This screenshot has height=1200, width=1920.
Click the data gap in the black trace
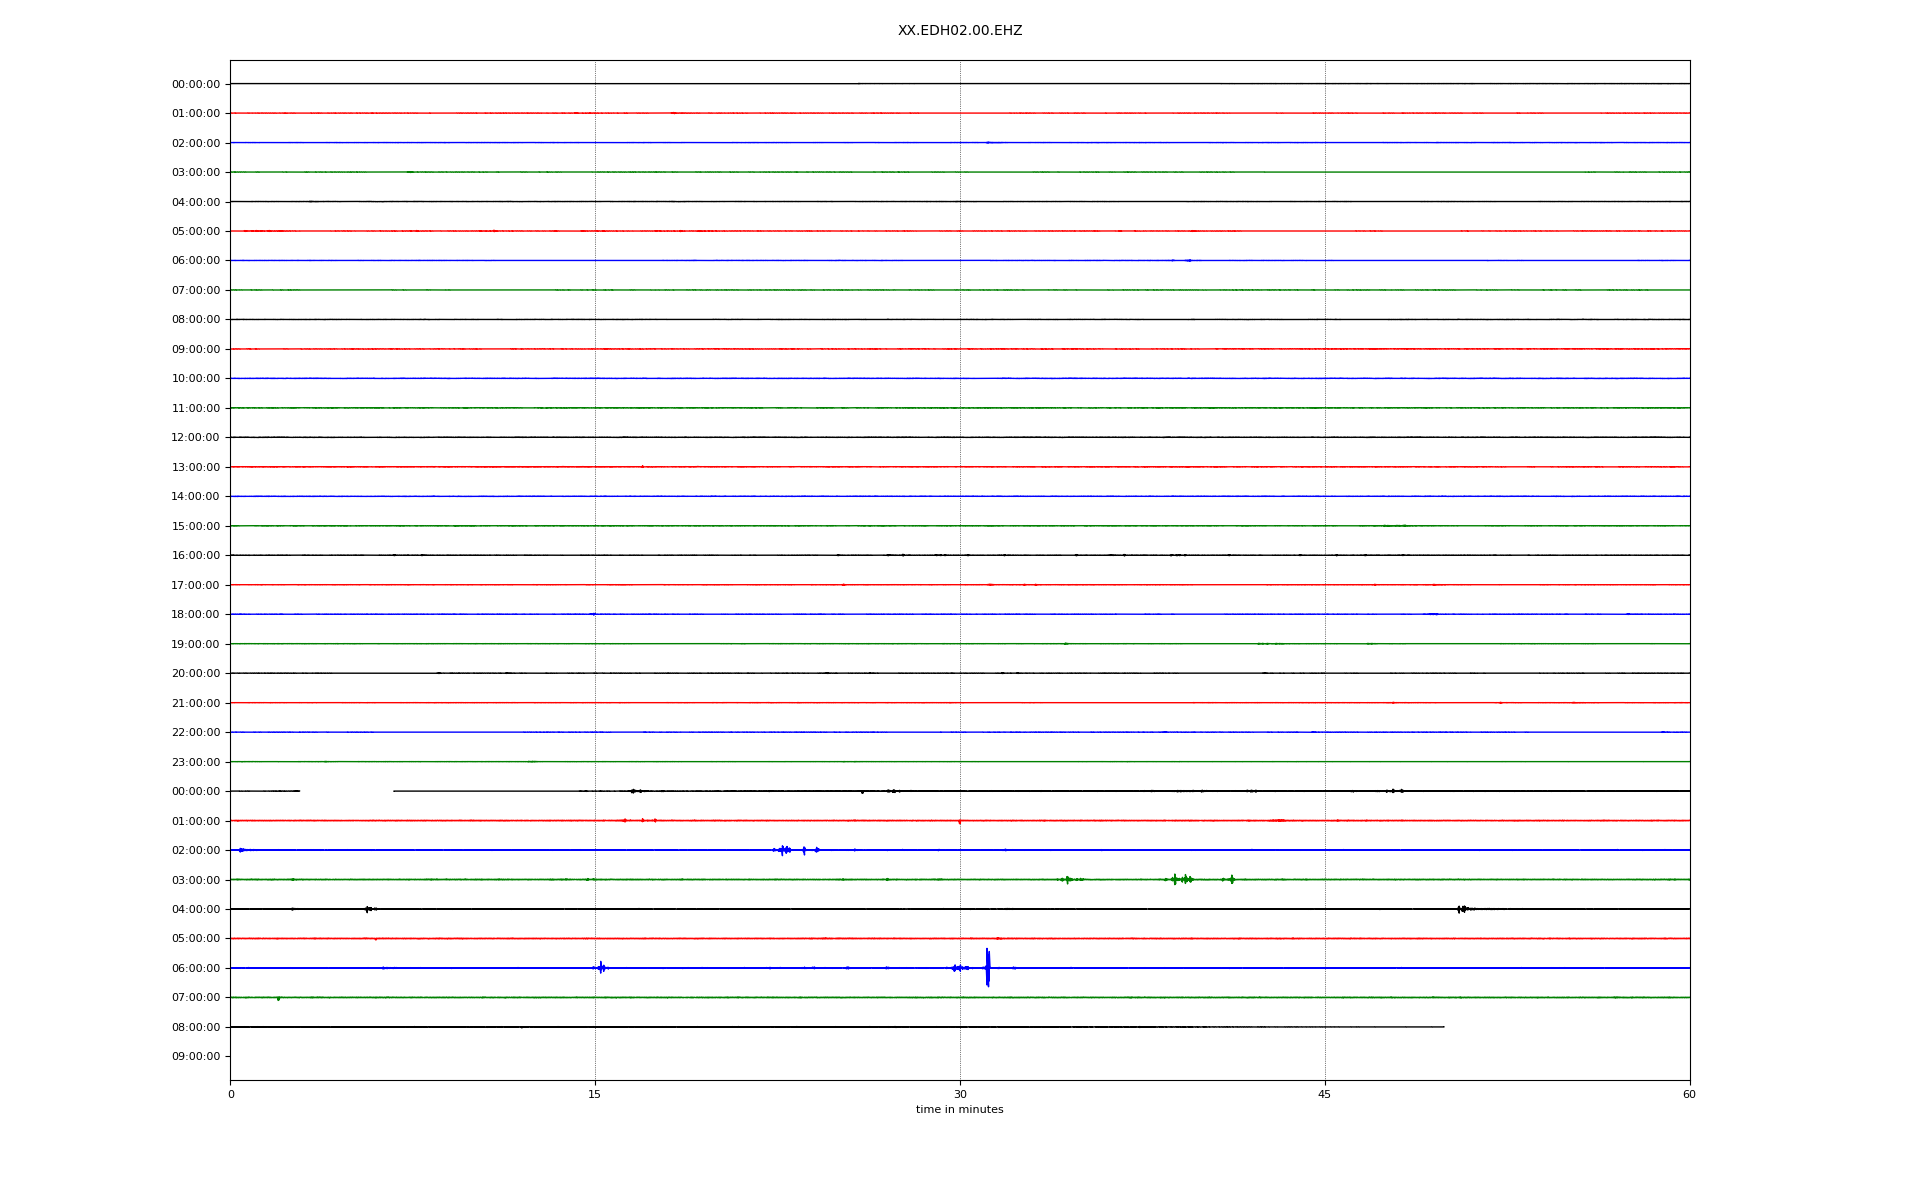[x=346, y=791]
